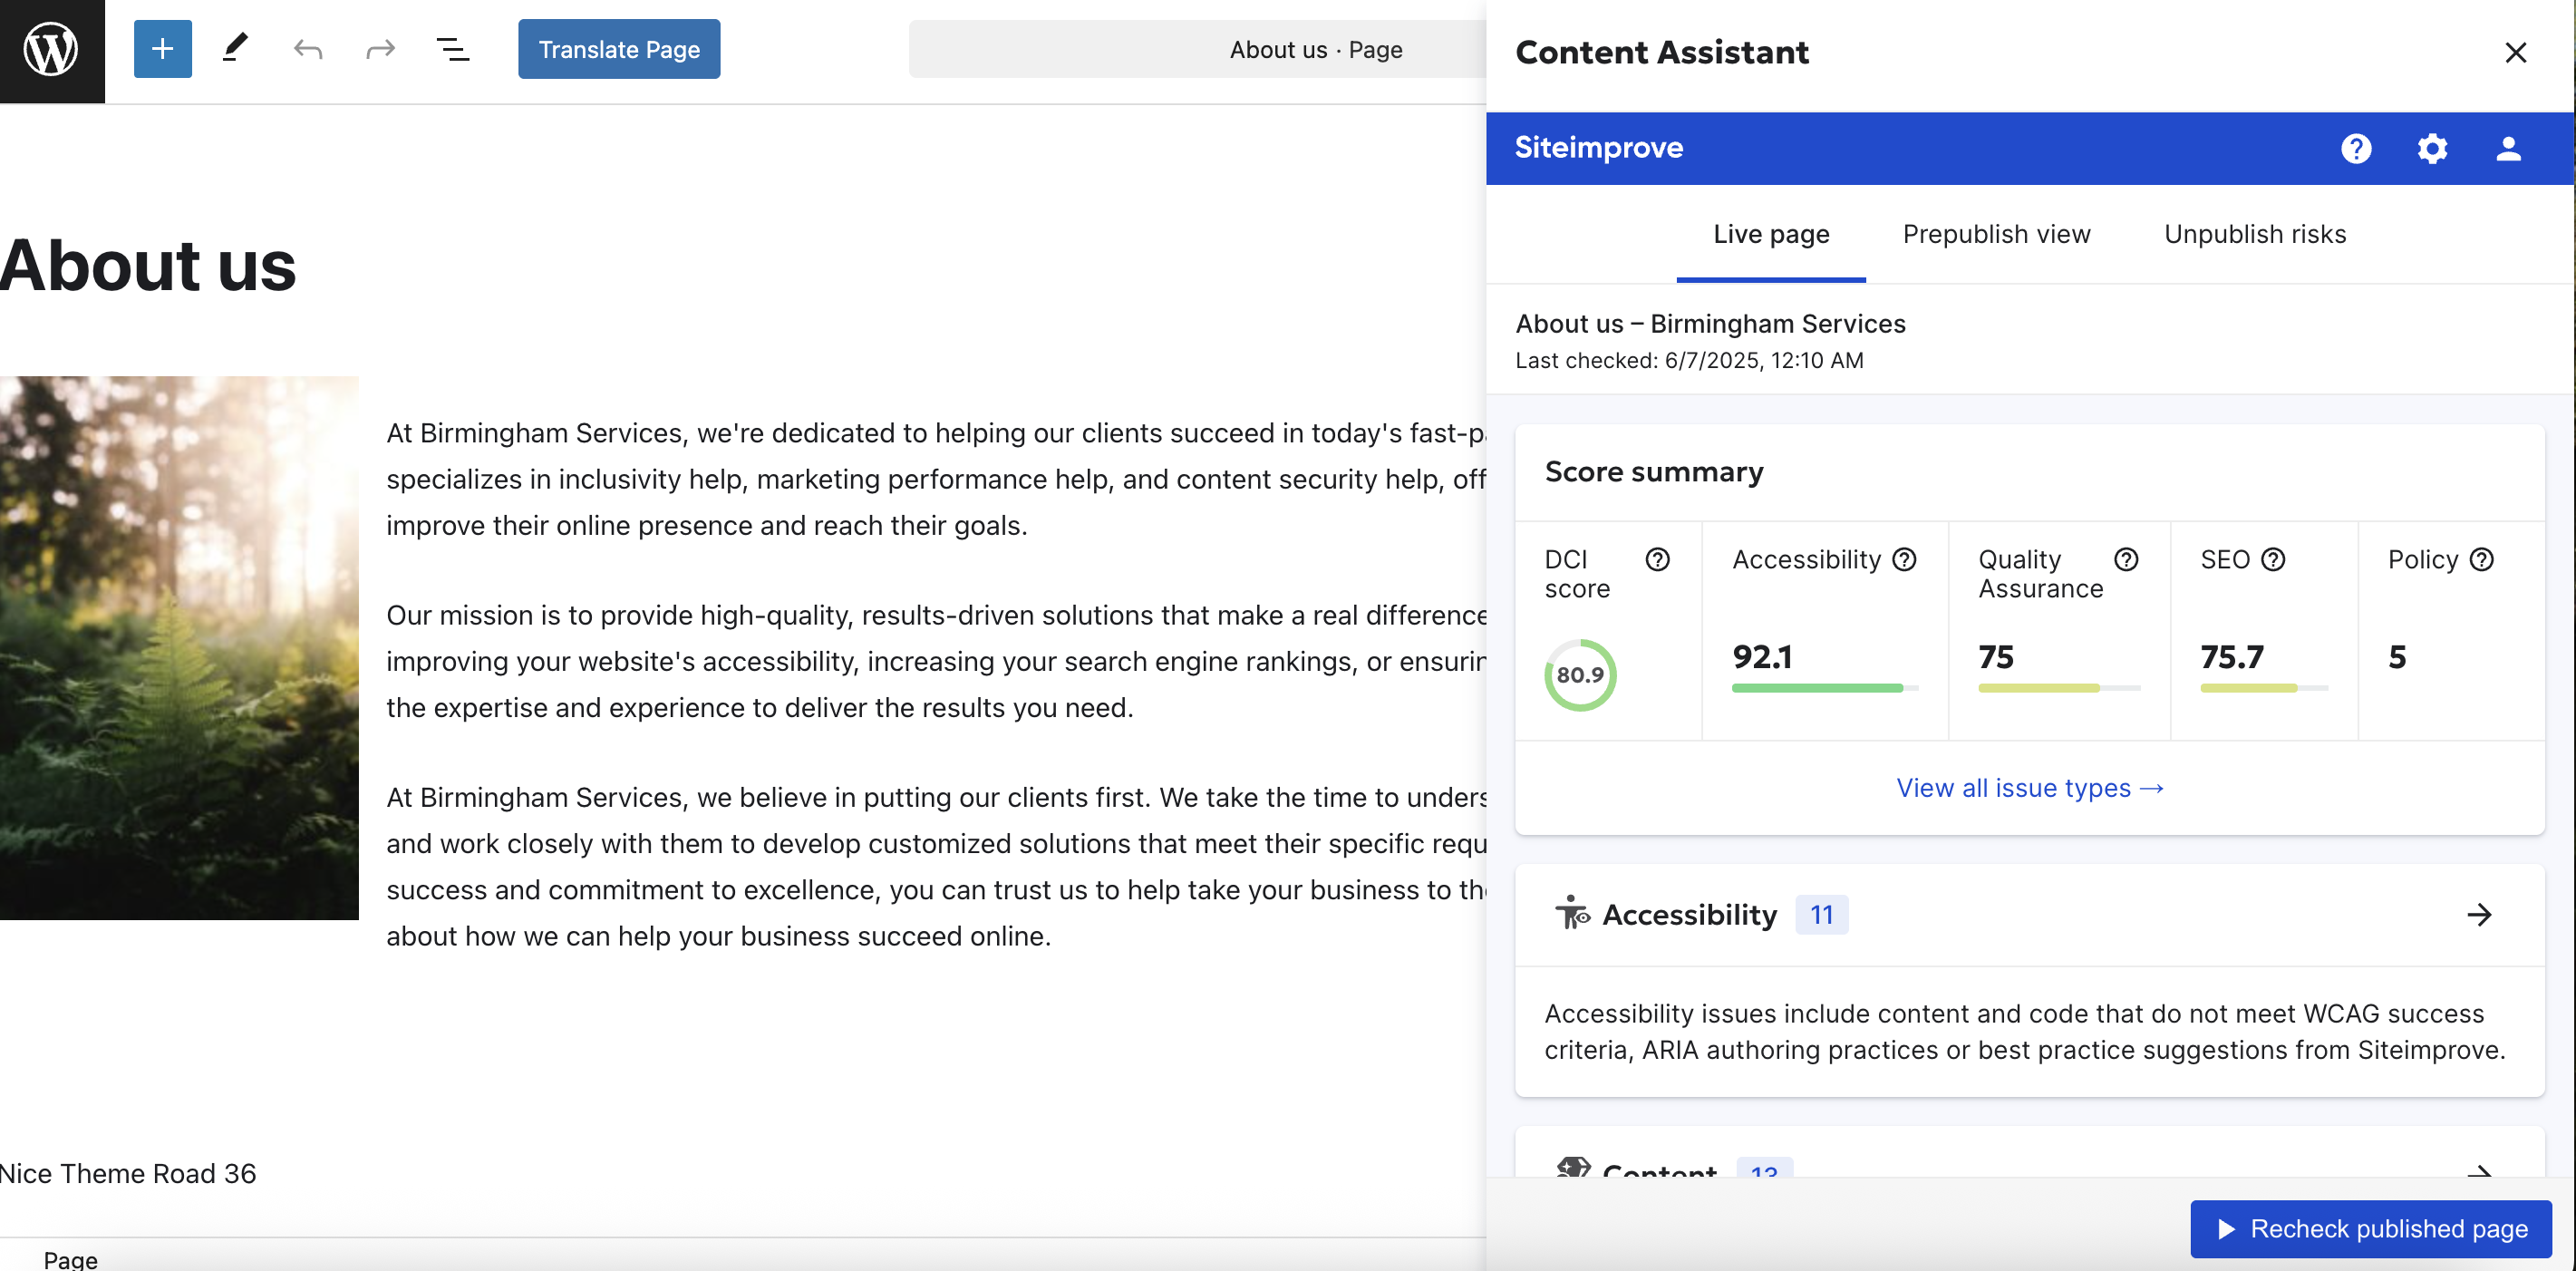Screen dimensions: 2576x1271
Task: Open Siteimprove help question mark icon
Action: (2356, 148)
